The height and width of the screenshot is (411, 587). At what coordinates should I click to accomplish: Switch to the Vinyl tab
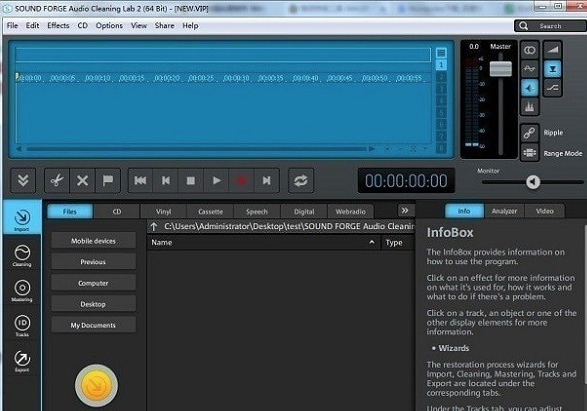pyautogui.click(x=164, y=211)
